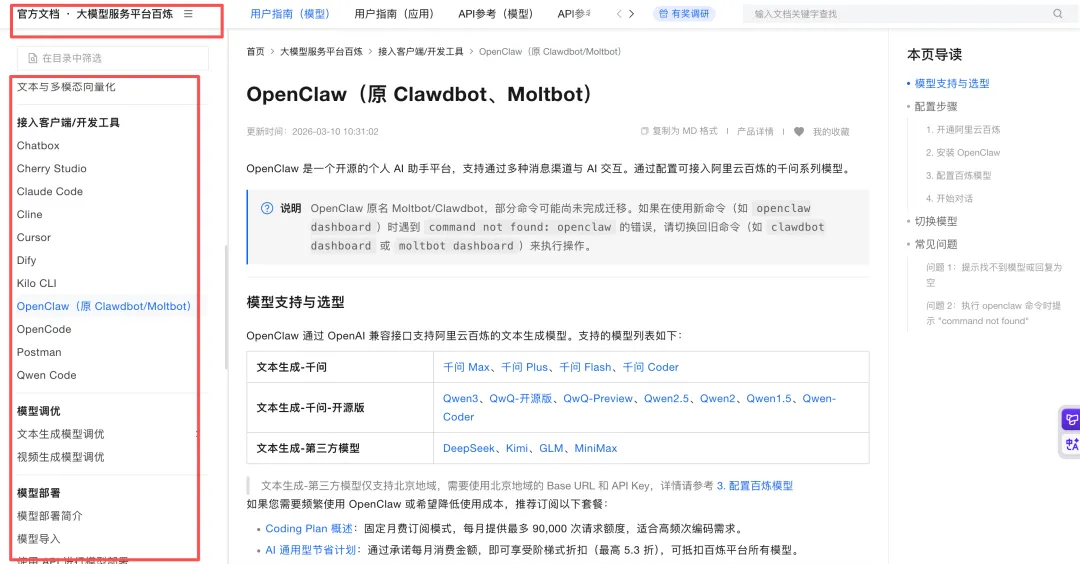Open API参考（模型）tab
This screenshot has height=564, width=1080.
pyautogui.click(x=497, y=14)
